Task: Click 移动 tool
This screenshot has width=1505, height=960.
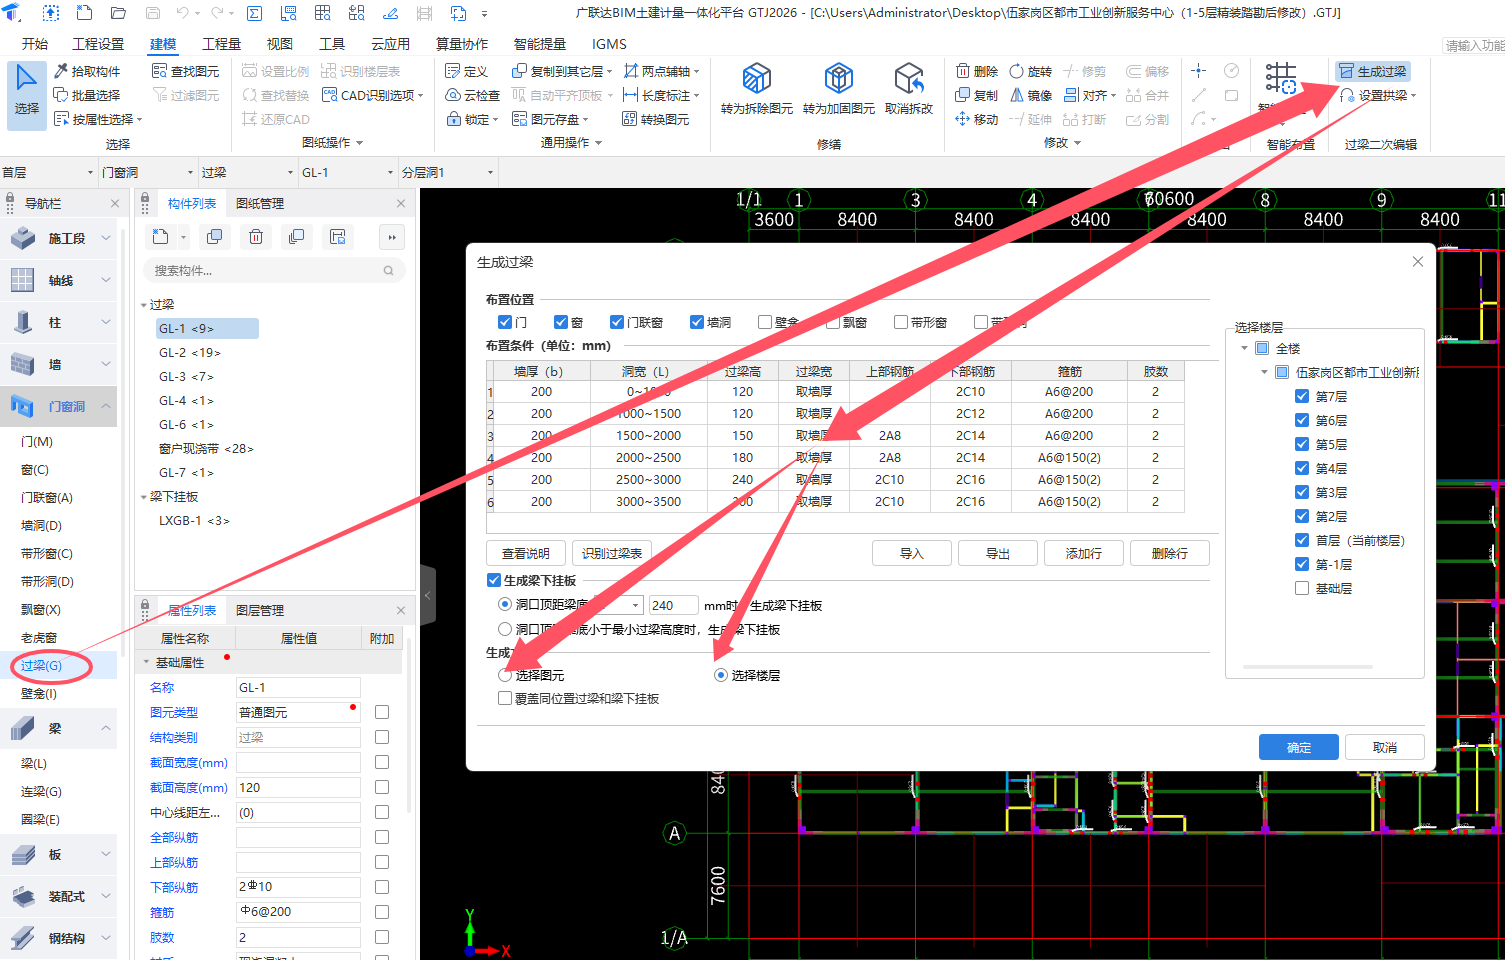Action: coord(977,119)
